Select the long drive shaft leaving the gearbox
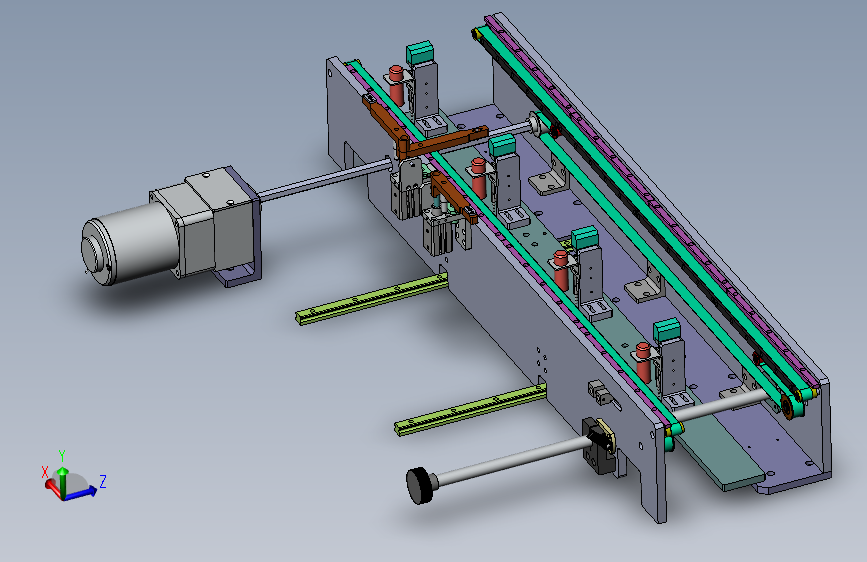This screenshot has height=562, width=867. [323, 178]
